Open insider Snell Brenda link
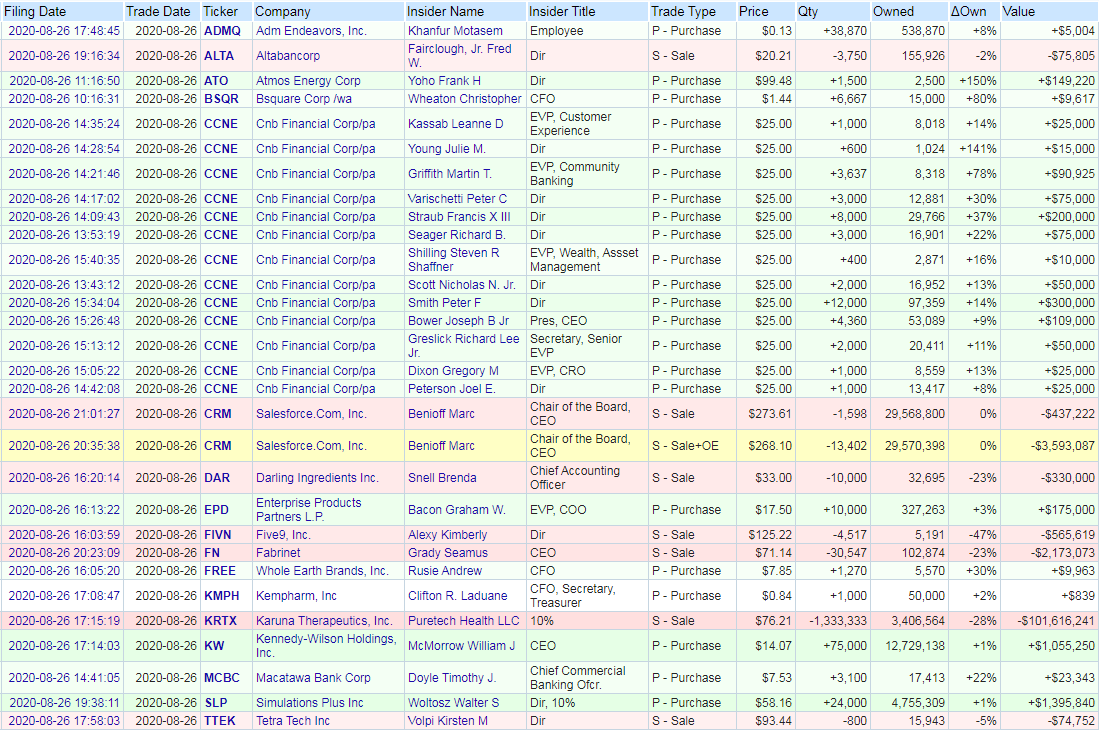The image size is (1099, 730). pos(442,478)
